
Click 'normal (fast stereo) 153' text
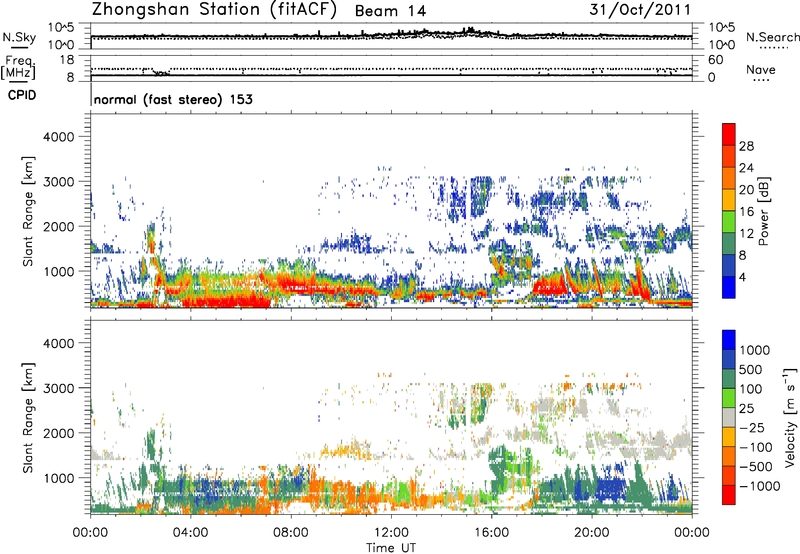(173, 99)
